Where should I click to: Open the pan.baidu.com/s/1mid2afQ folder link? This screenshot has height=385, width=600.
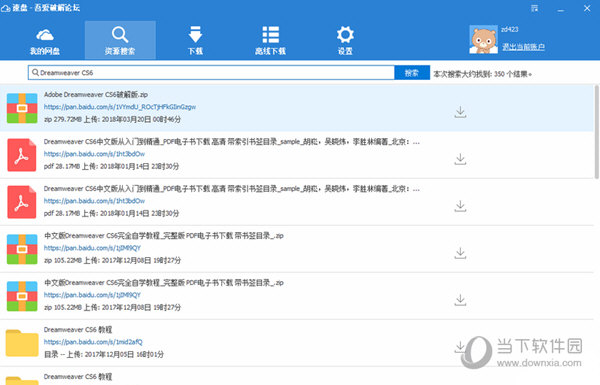(93, 342)
